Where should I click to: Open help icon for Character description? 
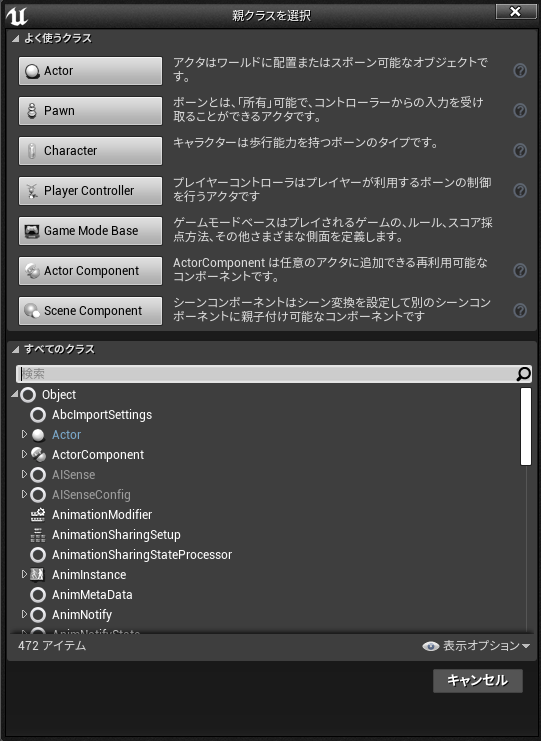coord(520,151)
